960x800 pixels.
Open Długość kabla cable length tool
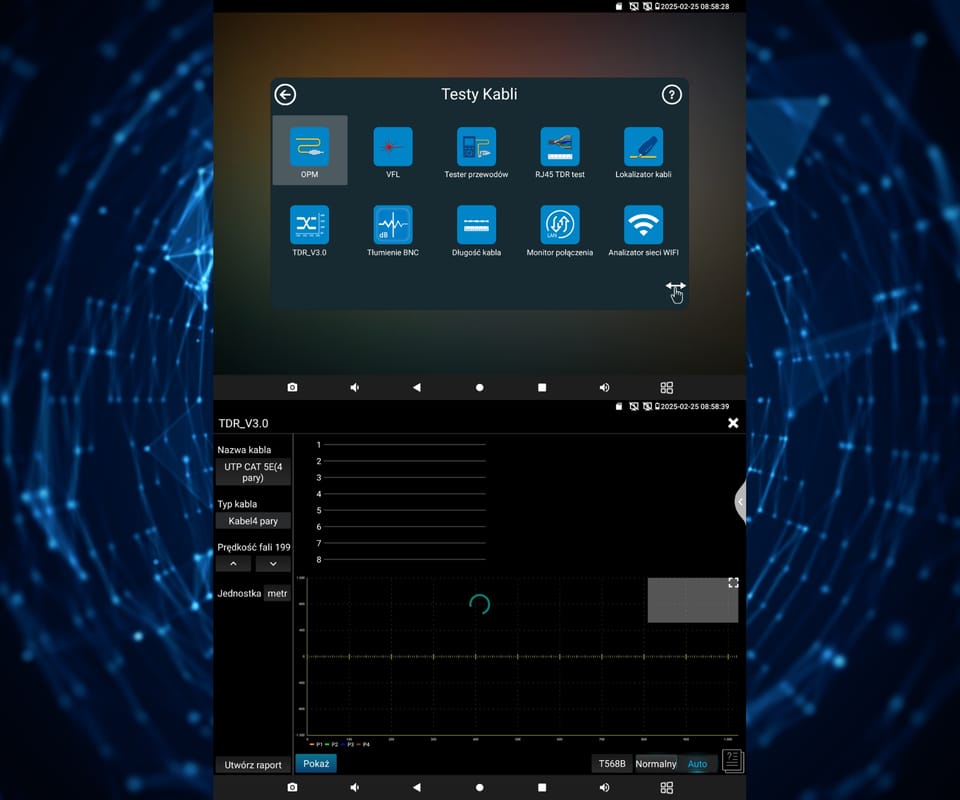point(476,225)
